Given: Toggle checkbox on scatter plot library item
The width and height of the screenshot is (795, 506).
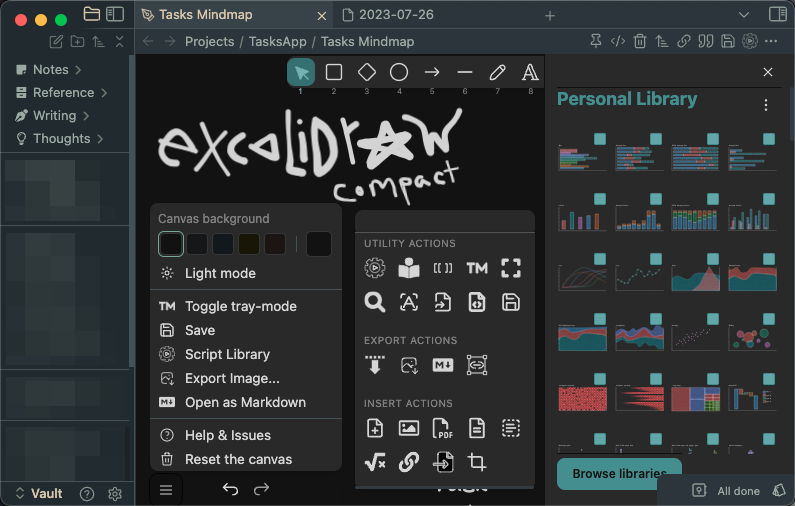Looking at the screenshot, I should pos(713,319).
